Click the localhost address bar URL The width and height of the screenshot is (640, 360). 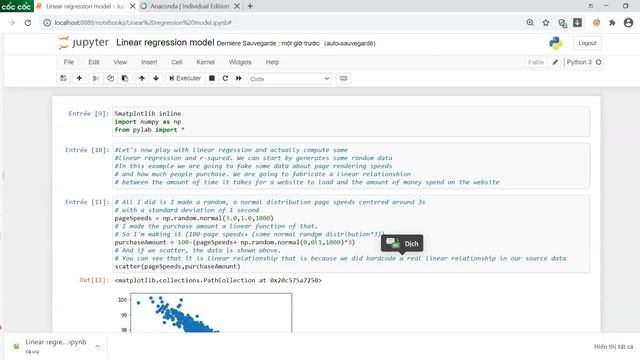tap(143, 23)
